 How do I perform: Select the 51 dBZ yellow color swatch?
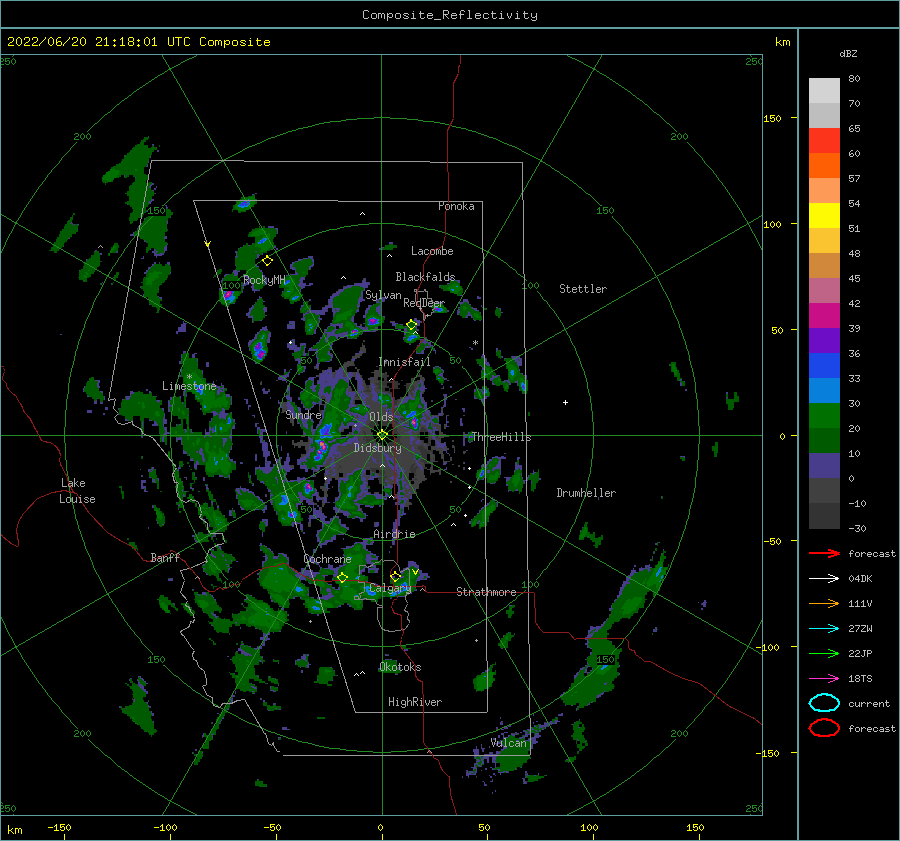[x=824, y=215]
